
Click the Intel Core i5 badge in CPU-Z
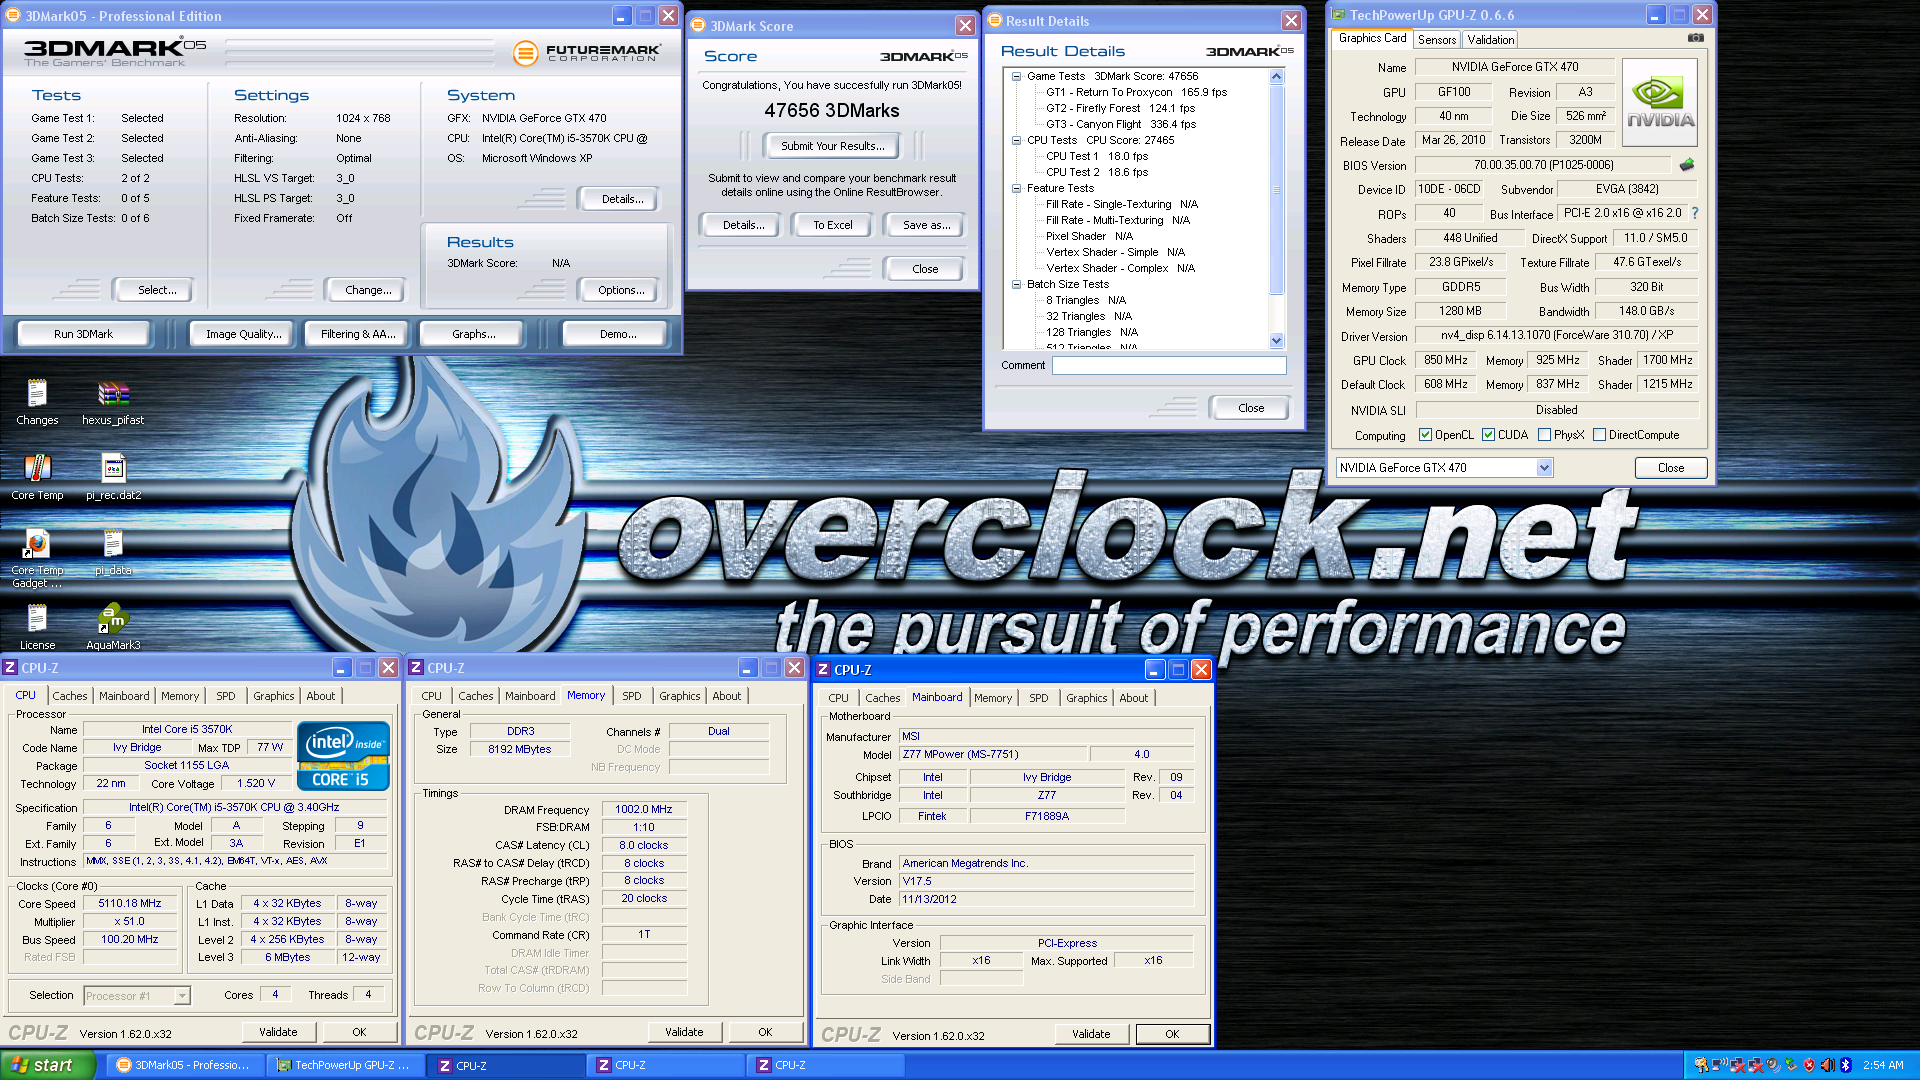pyautogui.click(x=343, y=756)
